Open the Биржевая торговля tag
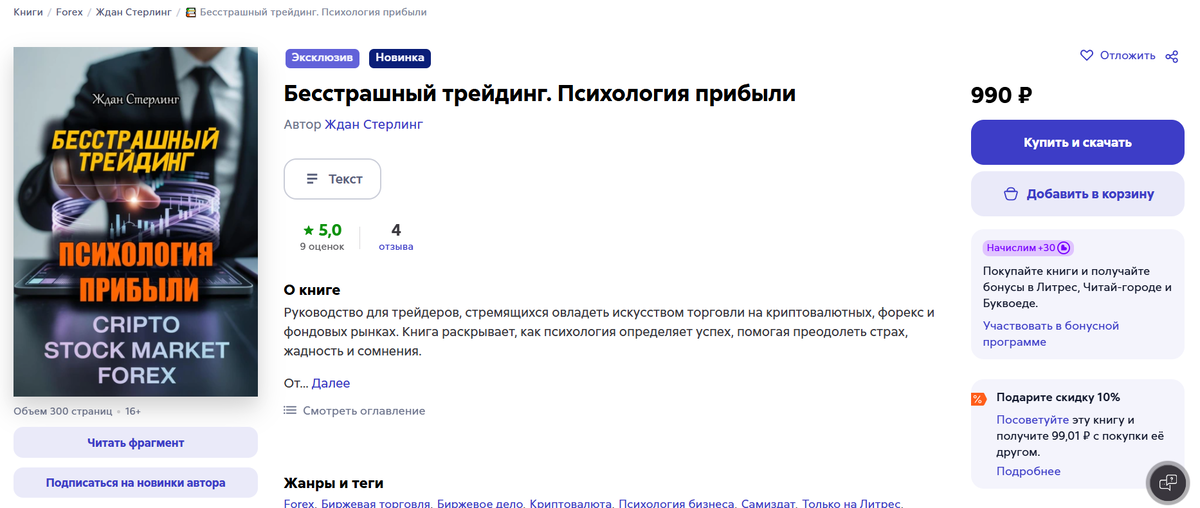The height and width of the screenshot is (508, 1200). 376,504
